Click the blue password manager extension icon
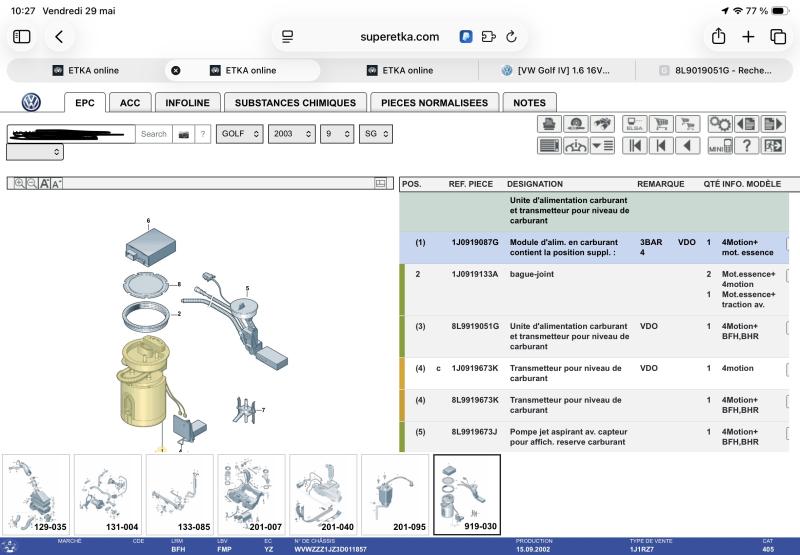800x555 pixels. click(465, 37)
